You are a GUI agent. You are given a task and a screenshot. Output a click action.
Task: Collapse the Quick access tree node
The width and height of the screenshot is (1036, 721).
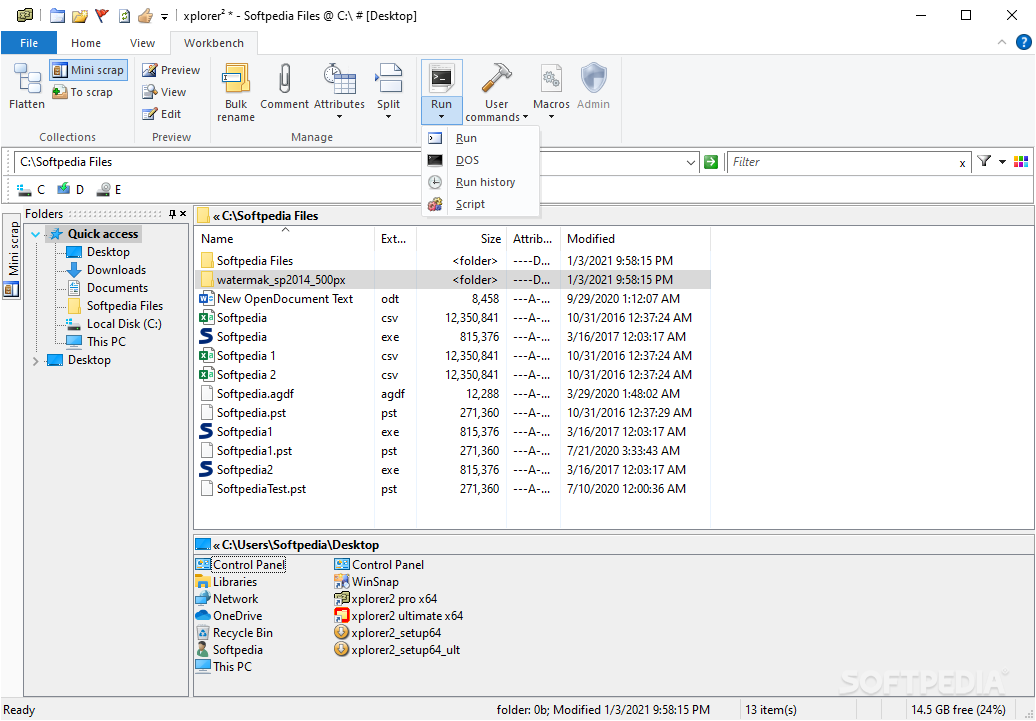[x=36, y=234]
